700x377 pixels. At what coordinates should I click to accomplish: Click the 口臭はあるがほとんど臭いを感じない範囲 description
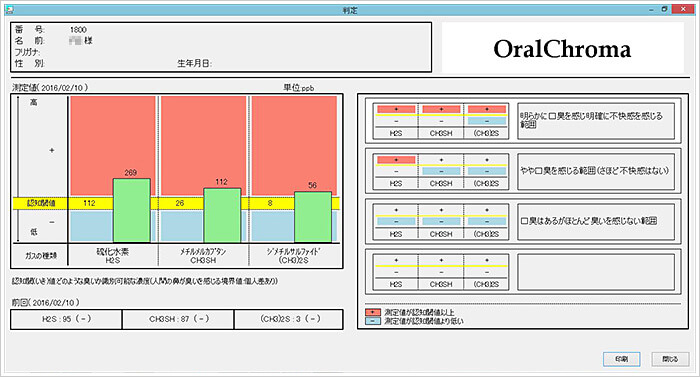point(596,221)
